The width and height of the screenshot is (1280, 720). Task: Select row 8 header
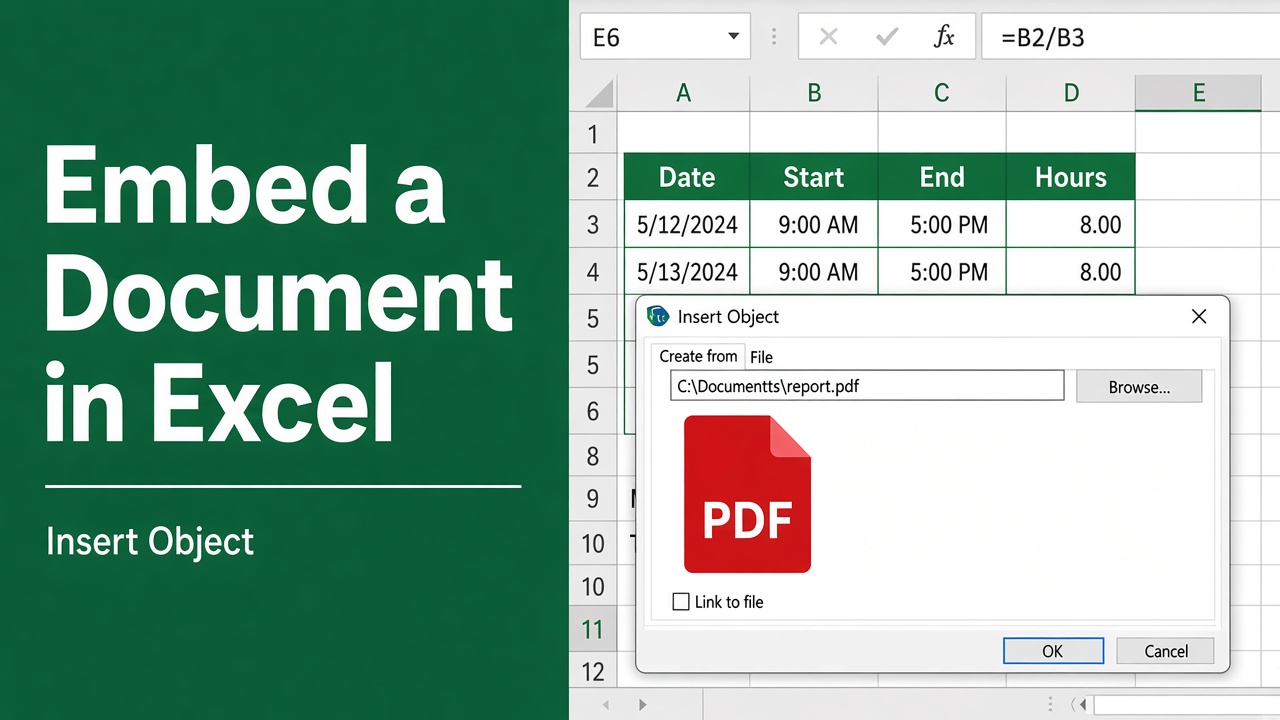(x=593, y=456)
